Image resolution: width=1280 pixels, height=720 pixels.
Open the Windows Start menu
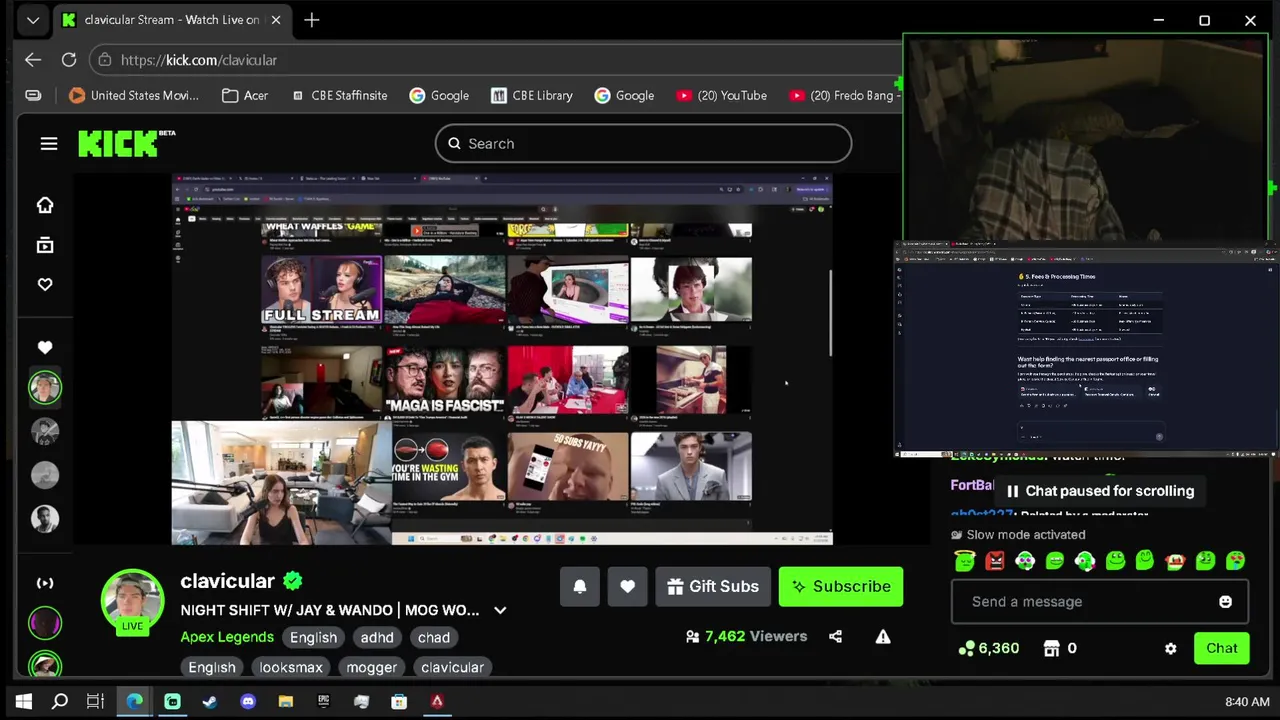pyautogui.click(x=23, y=701)
